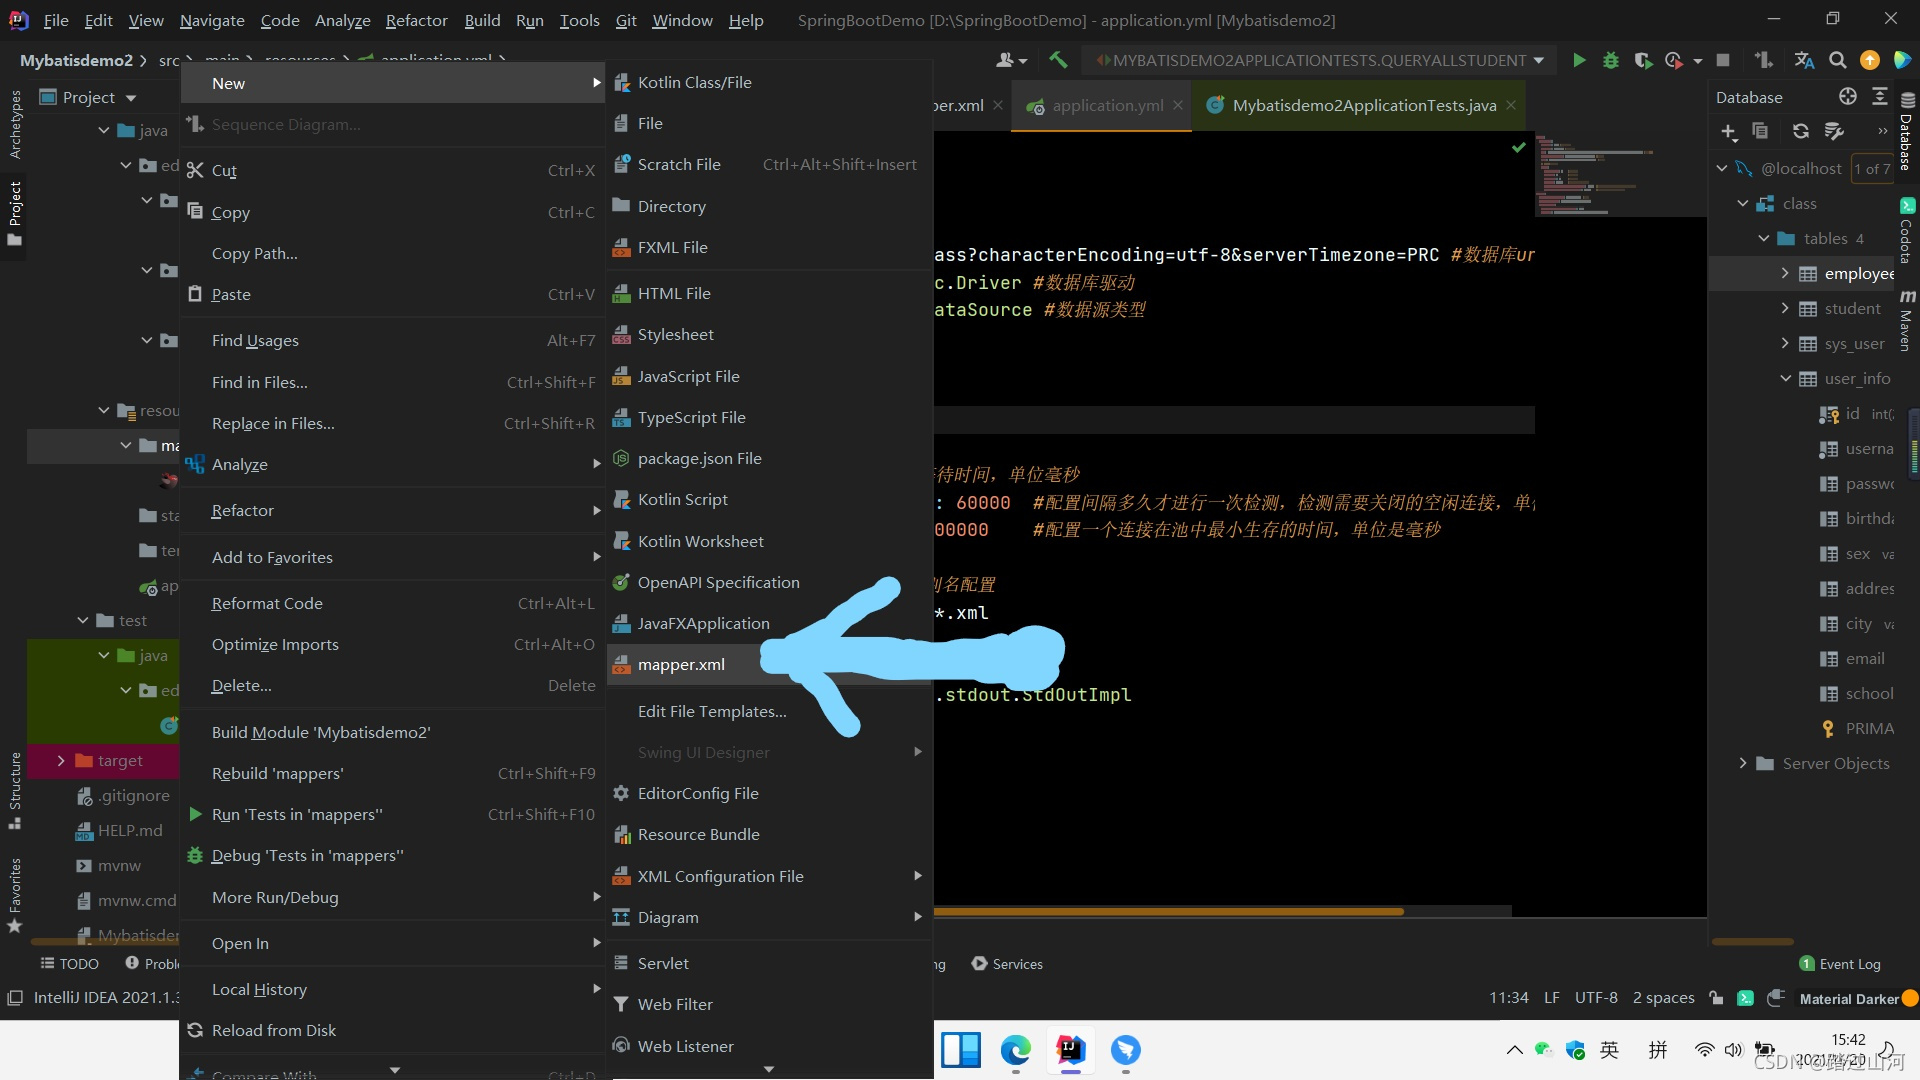Click the Cut scissors icon in context menu
This screenshot has width=1920, height=1080.
[195, 170]
